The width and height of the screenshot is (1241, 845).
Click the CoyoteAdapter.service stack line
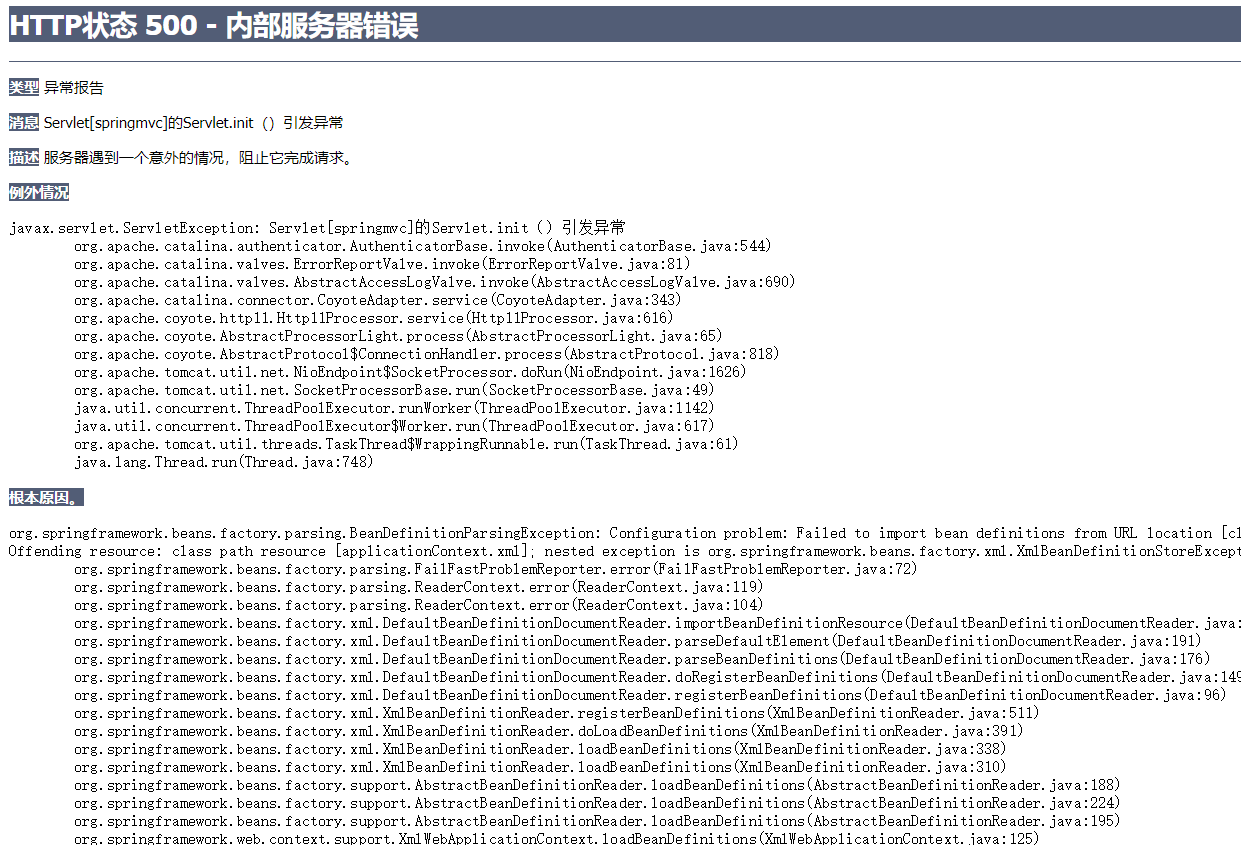(378, 300)
